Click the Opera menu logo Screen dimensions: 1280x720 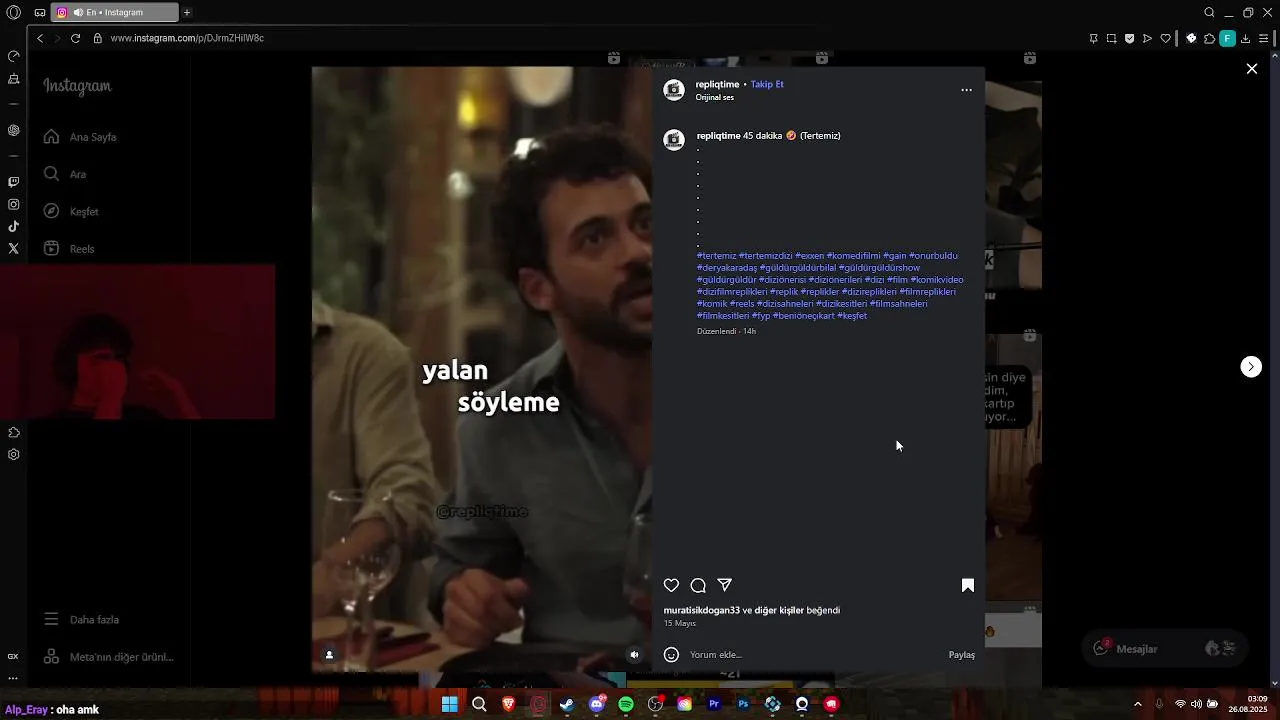(14, 13)
